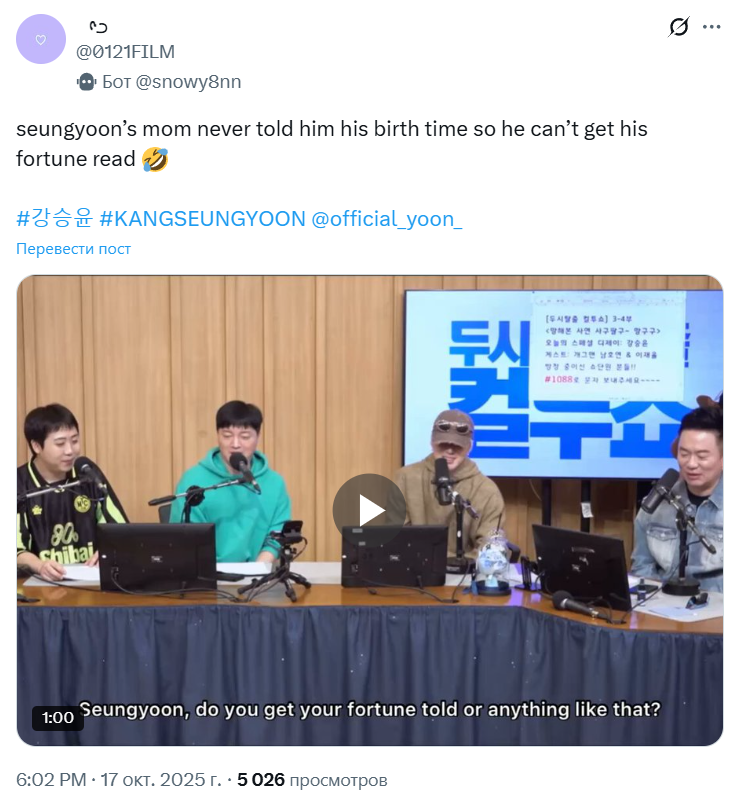Open the purple heart profile avatar
The width and height of the screenshot is (732, 804).
coord(41,39)
